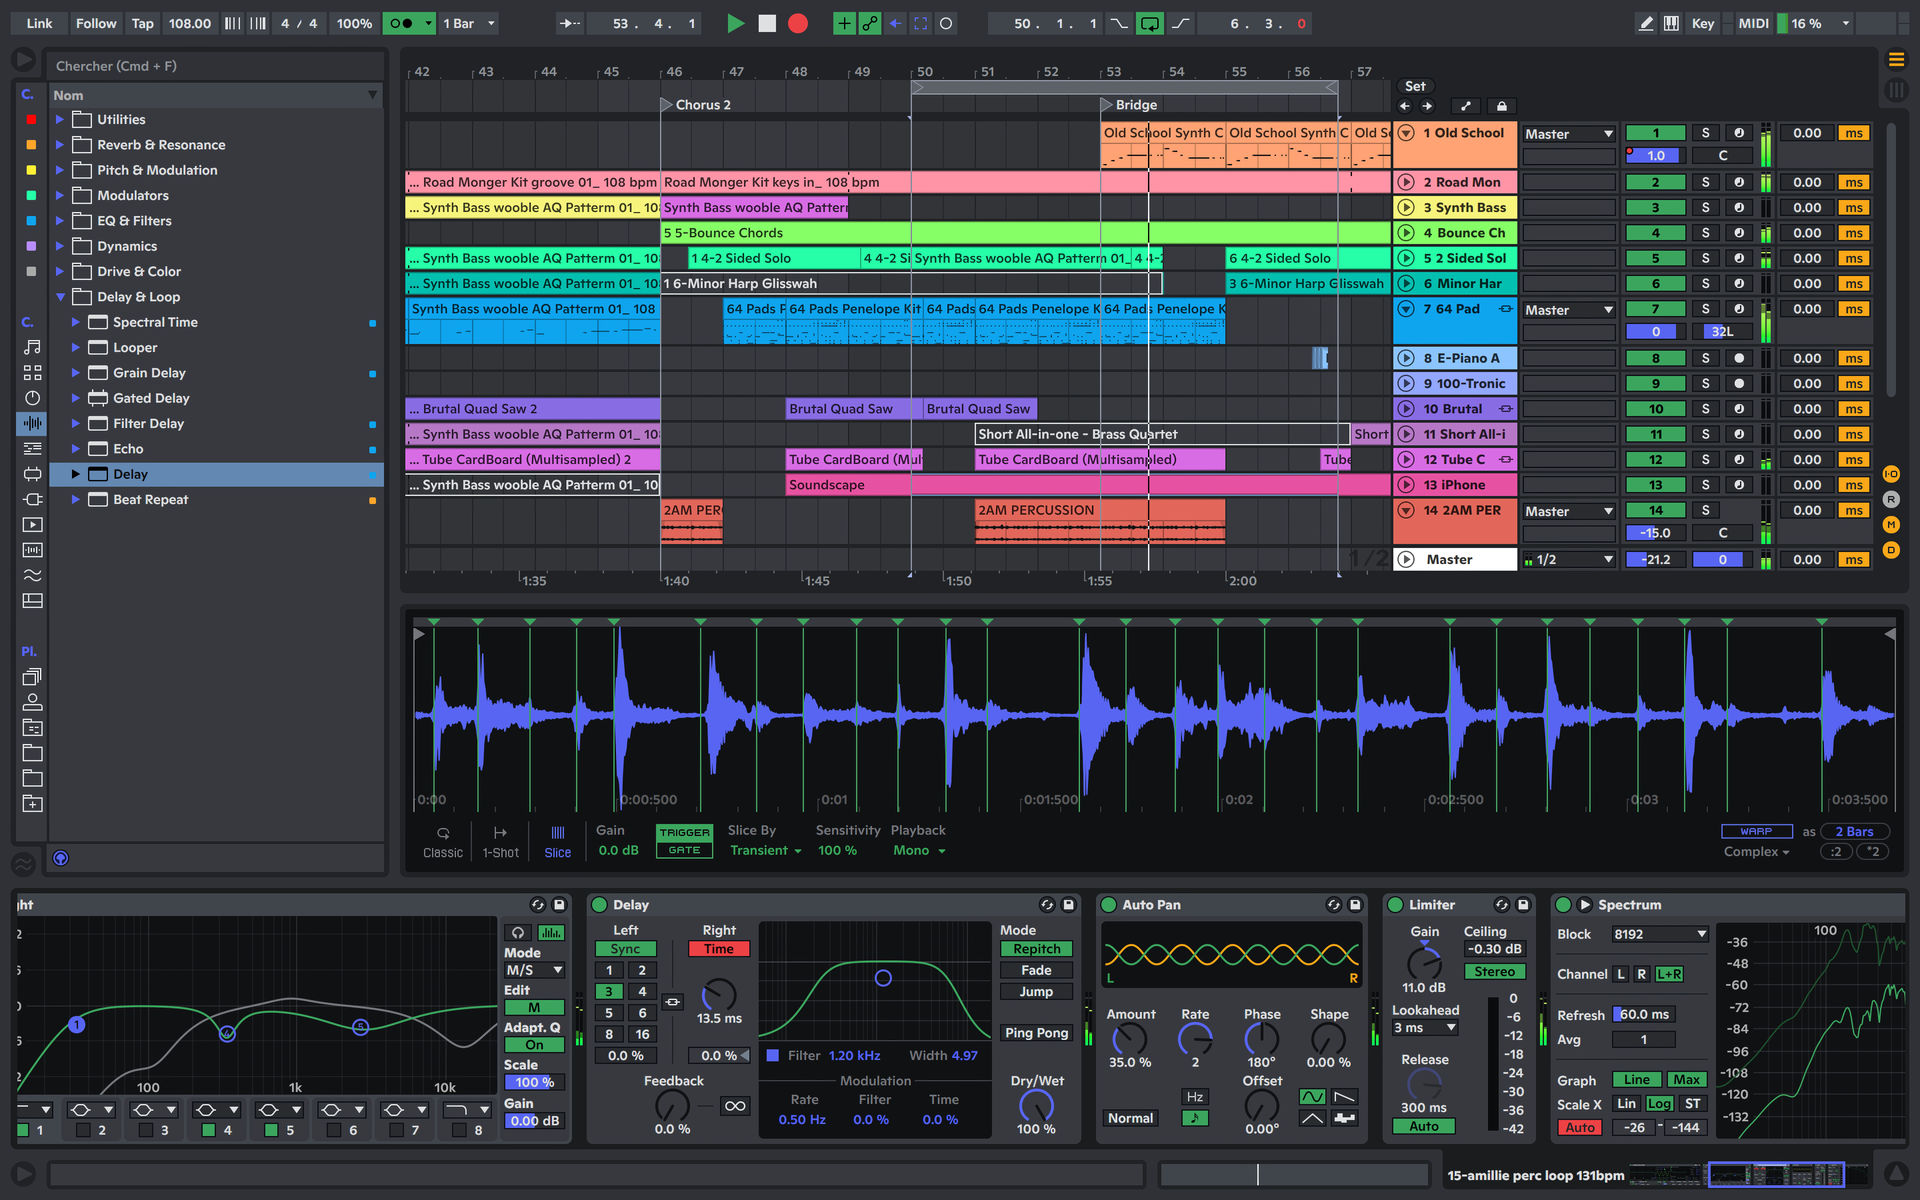The height and width of the screenshot is (1200, 1920).
Task: Click the Stop transport button
Action: [x=767, y=23]
